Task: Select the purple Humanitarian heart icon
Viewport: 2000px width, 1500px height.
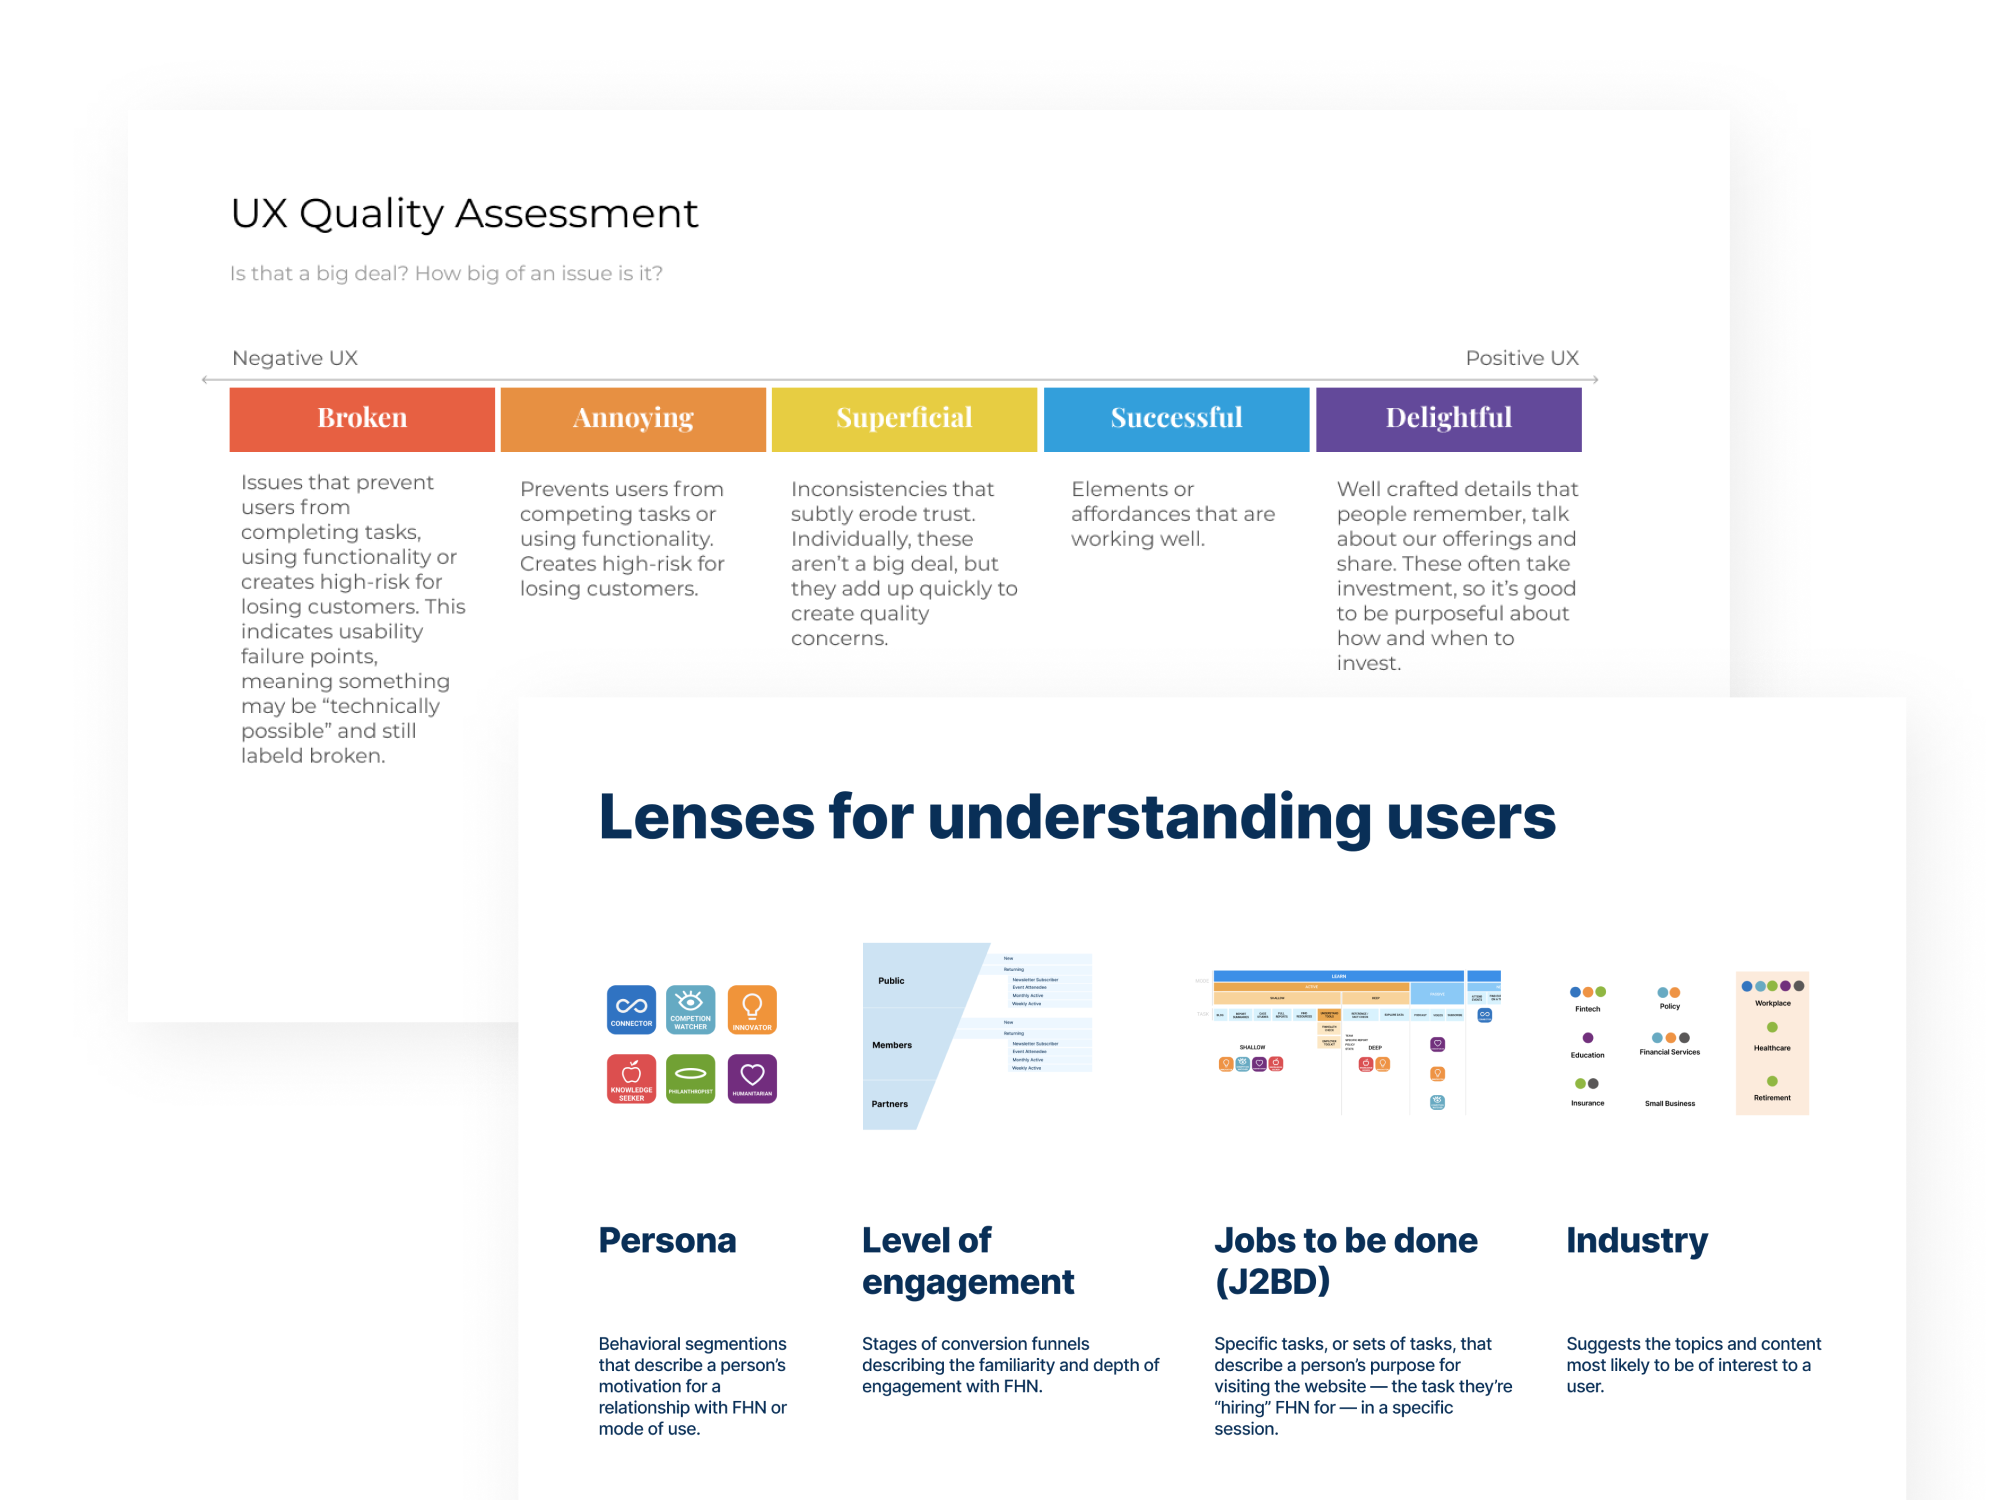Action: coord(752,1079)
